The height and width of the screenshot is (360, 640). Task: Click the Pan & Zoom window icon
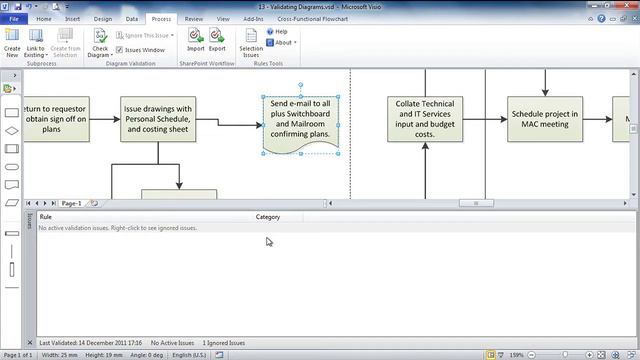[615, 355]
